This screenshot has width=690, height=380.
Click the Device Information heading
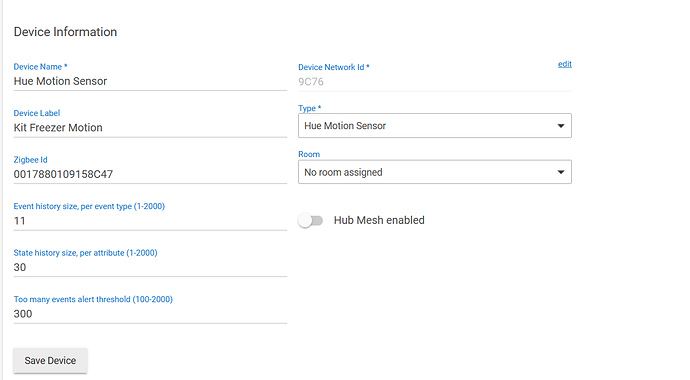point(66,32)
